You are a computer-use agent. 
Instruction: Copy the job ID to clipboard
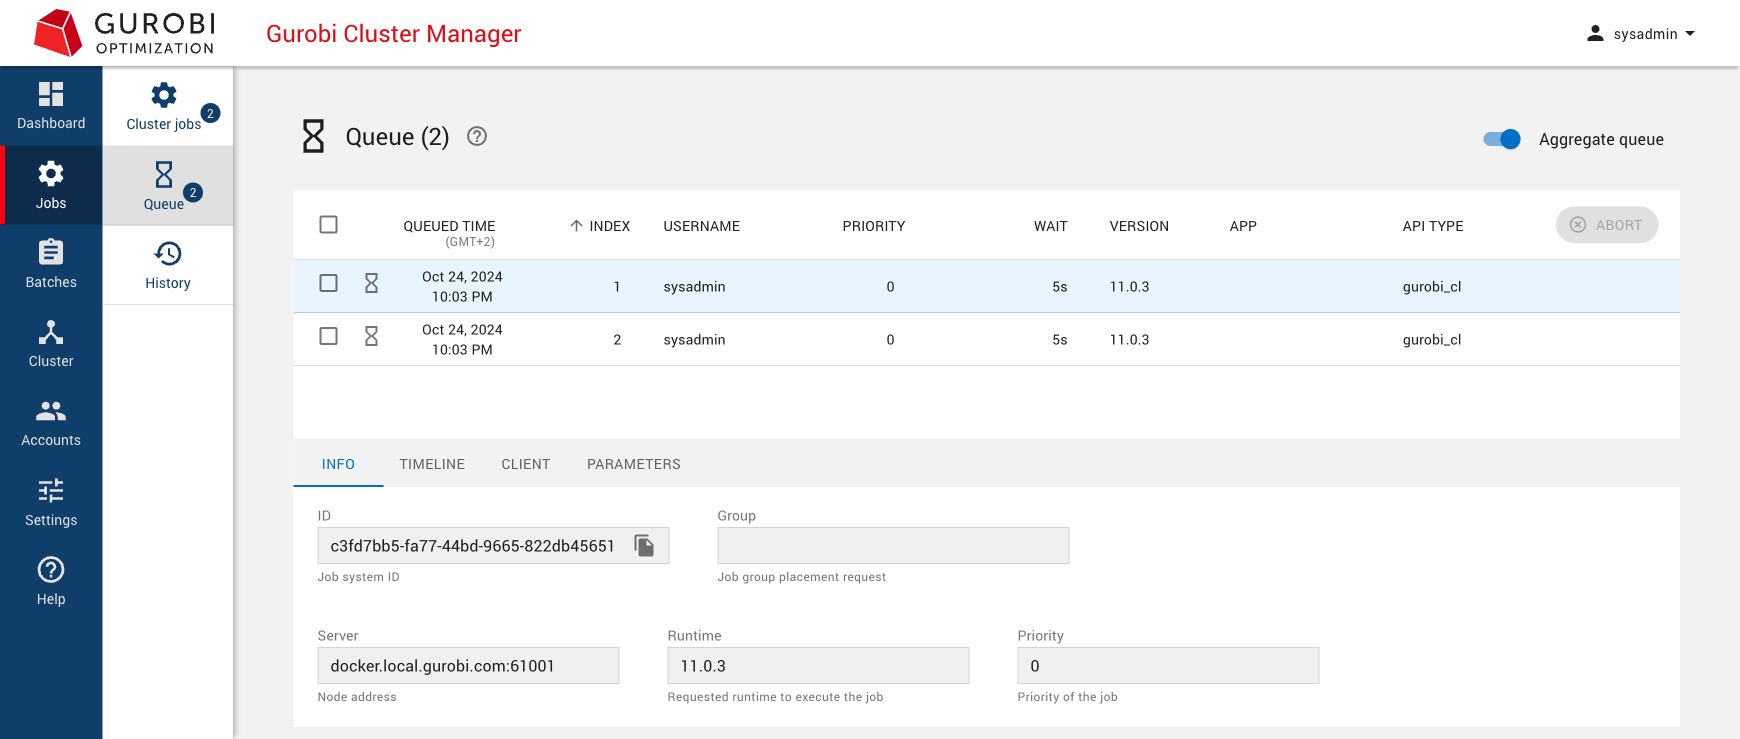645,546
